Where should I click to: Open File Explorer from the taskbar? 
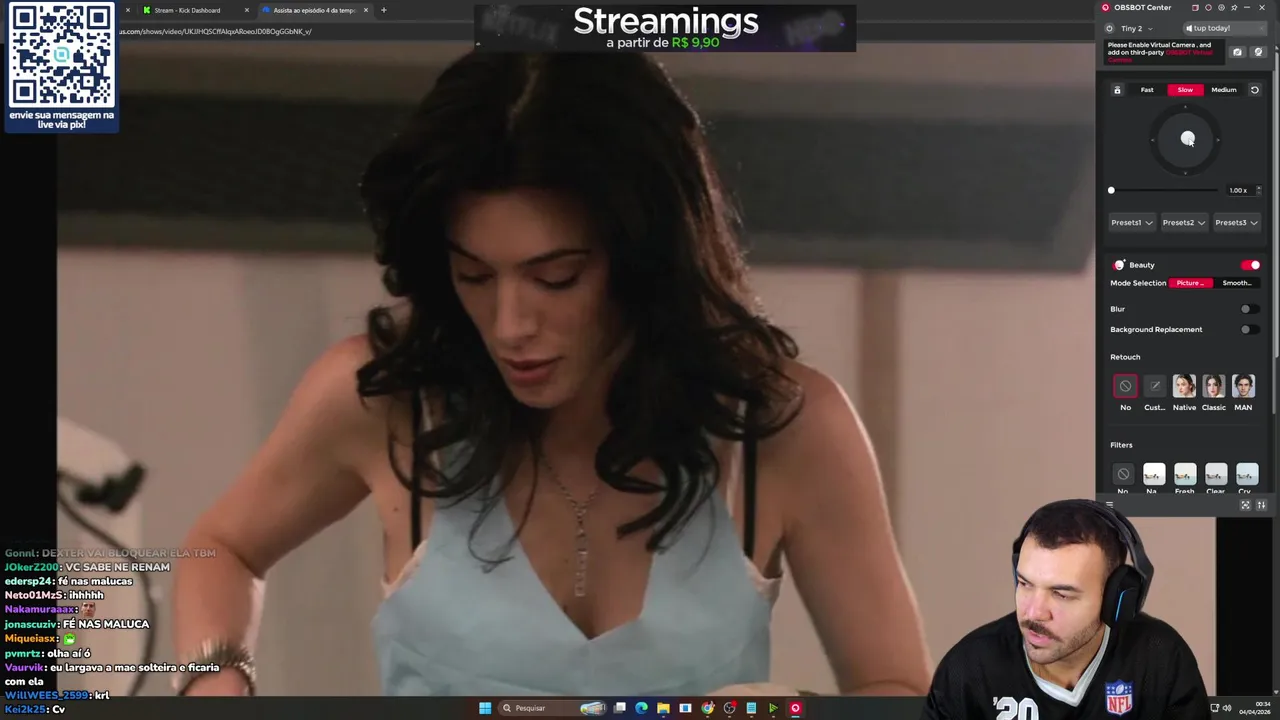pos(663,708)
